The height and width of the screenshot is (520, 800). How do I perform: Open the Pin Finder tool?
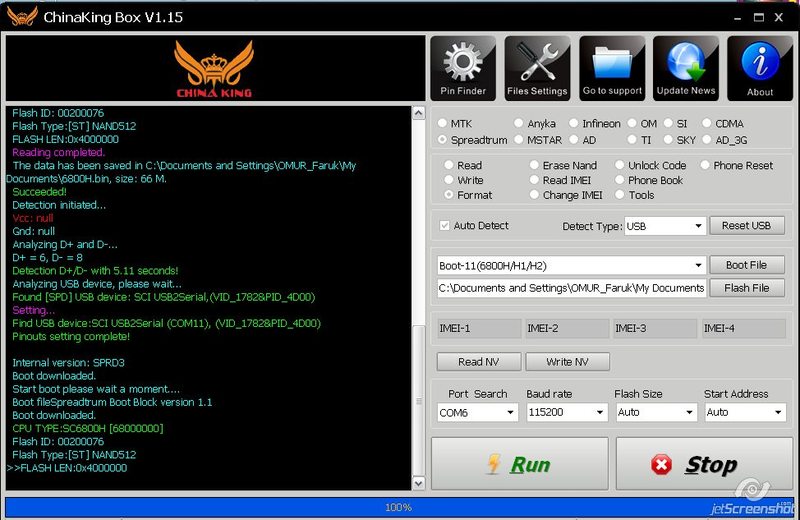(463, 68)
